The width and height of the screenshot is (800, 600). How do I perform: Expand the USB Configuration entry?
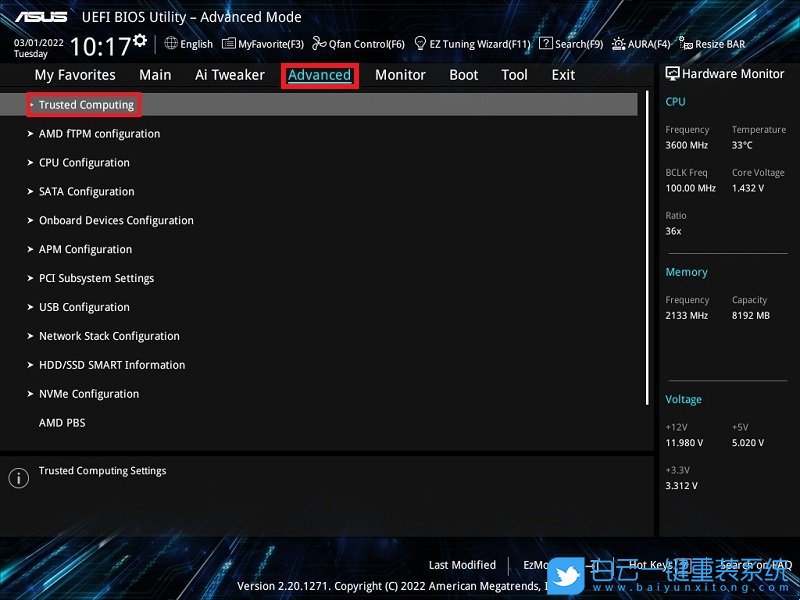tap(84, 307)
